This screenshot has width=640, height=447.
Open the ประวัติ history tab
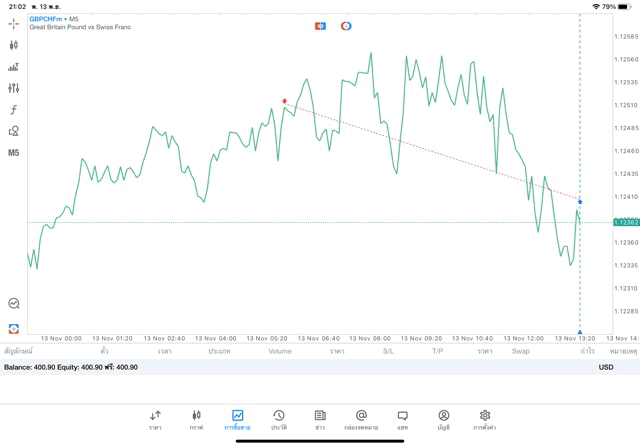278,419
